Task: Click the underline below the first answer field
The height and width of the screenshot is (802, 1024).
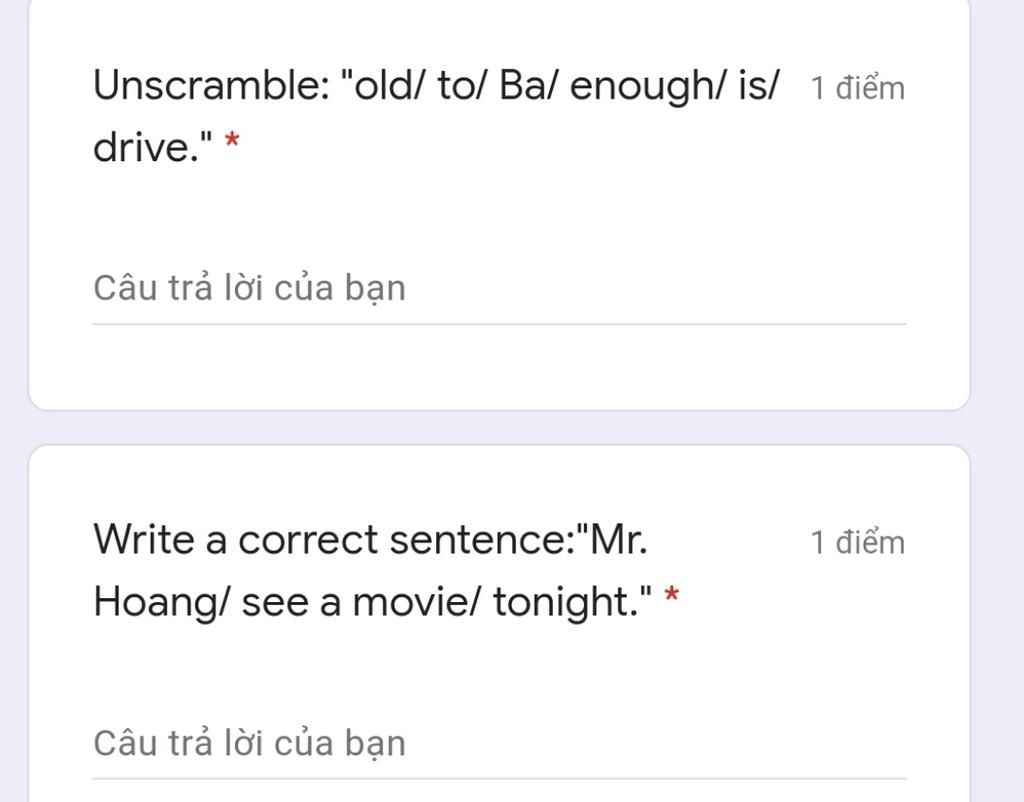Action: 499,323
